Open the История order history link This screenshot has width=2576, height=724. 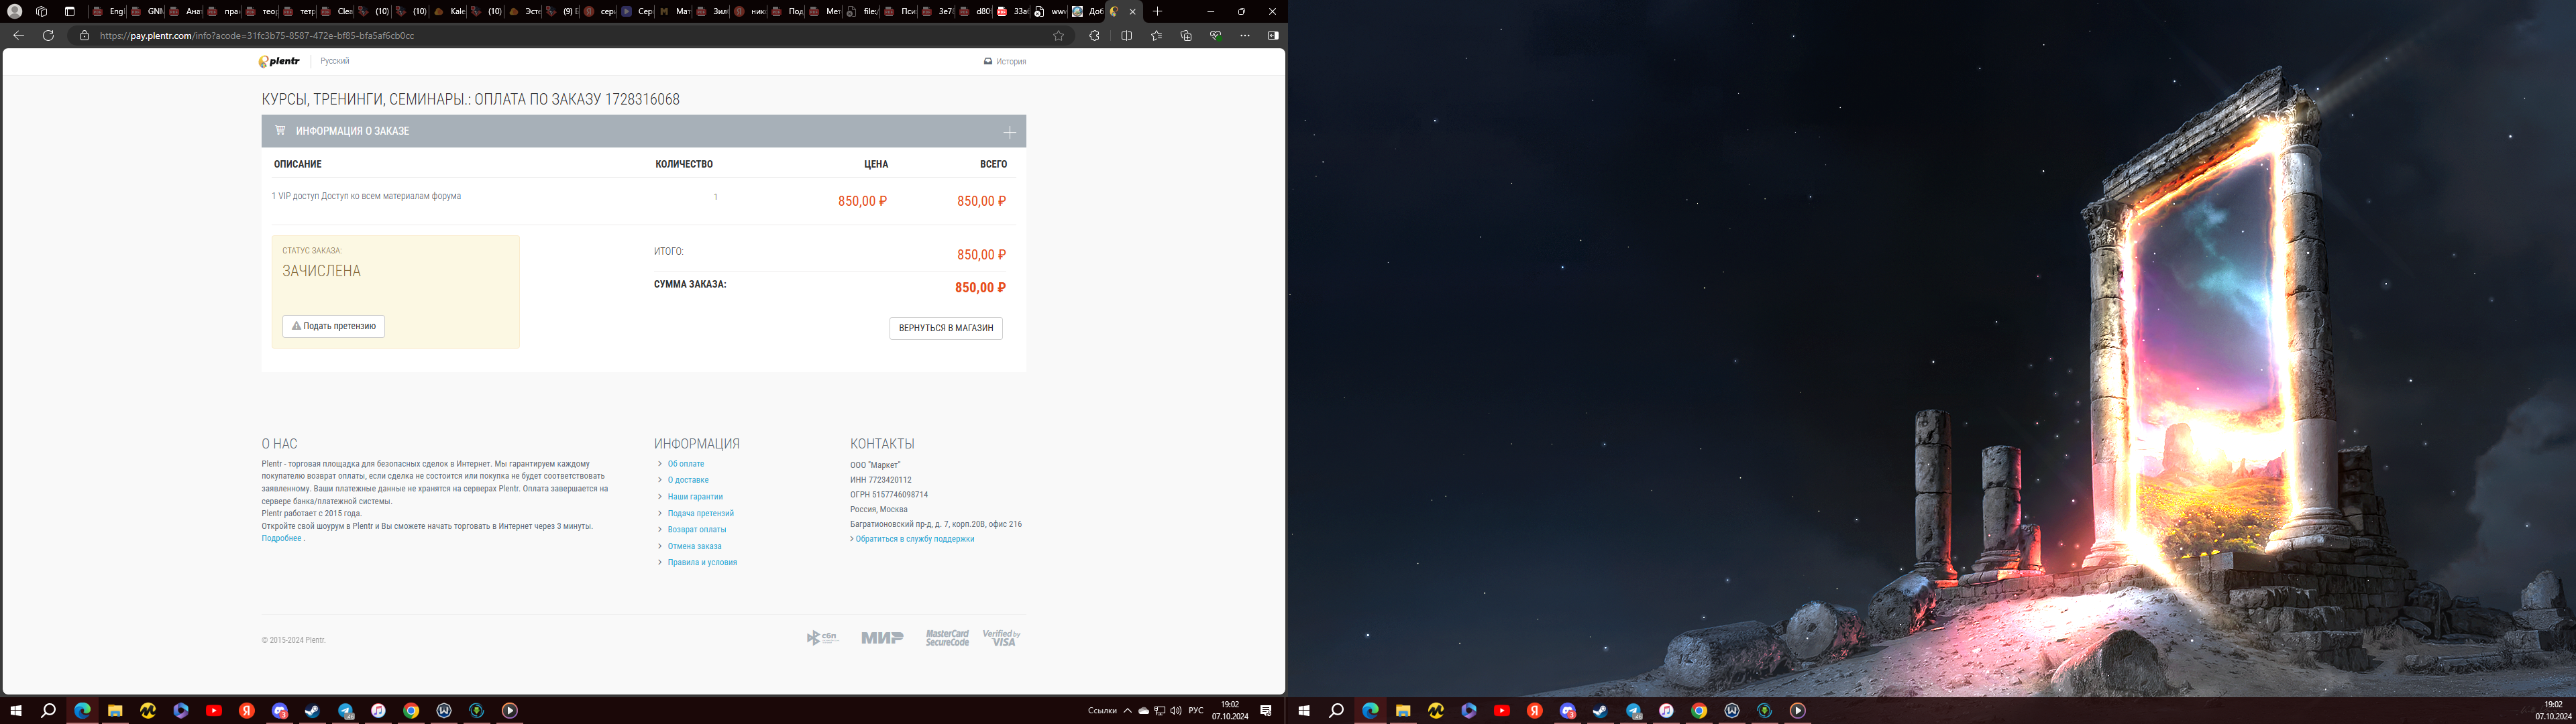(x=1005, y=62)
